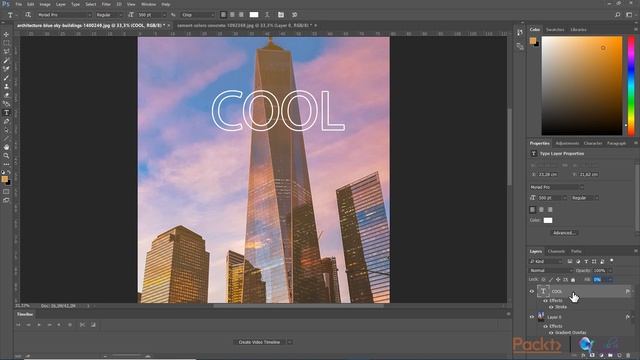Select the COOL layer thumbnail
The image size is (640, 360).
point(543,291)
